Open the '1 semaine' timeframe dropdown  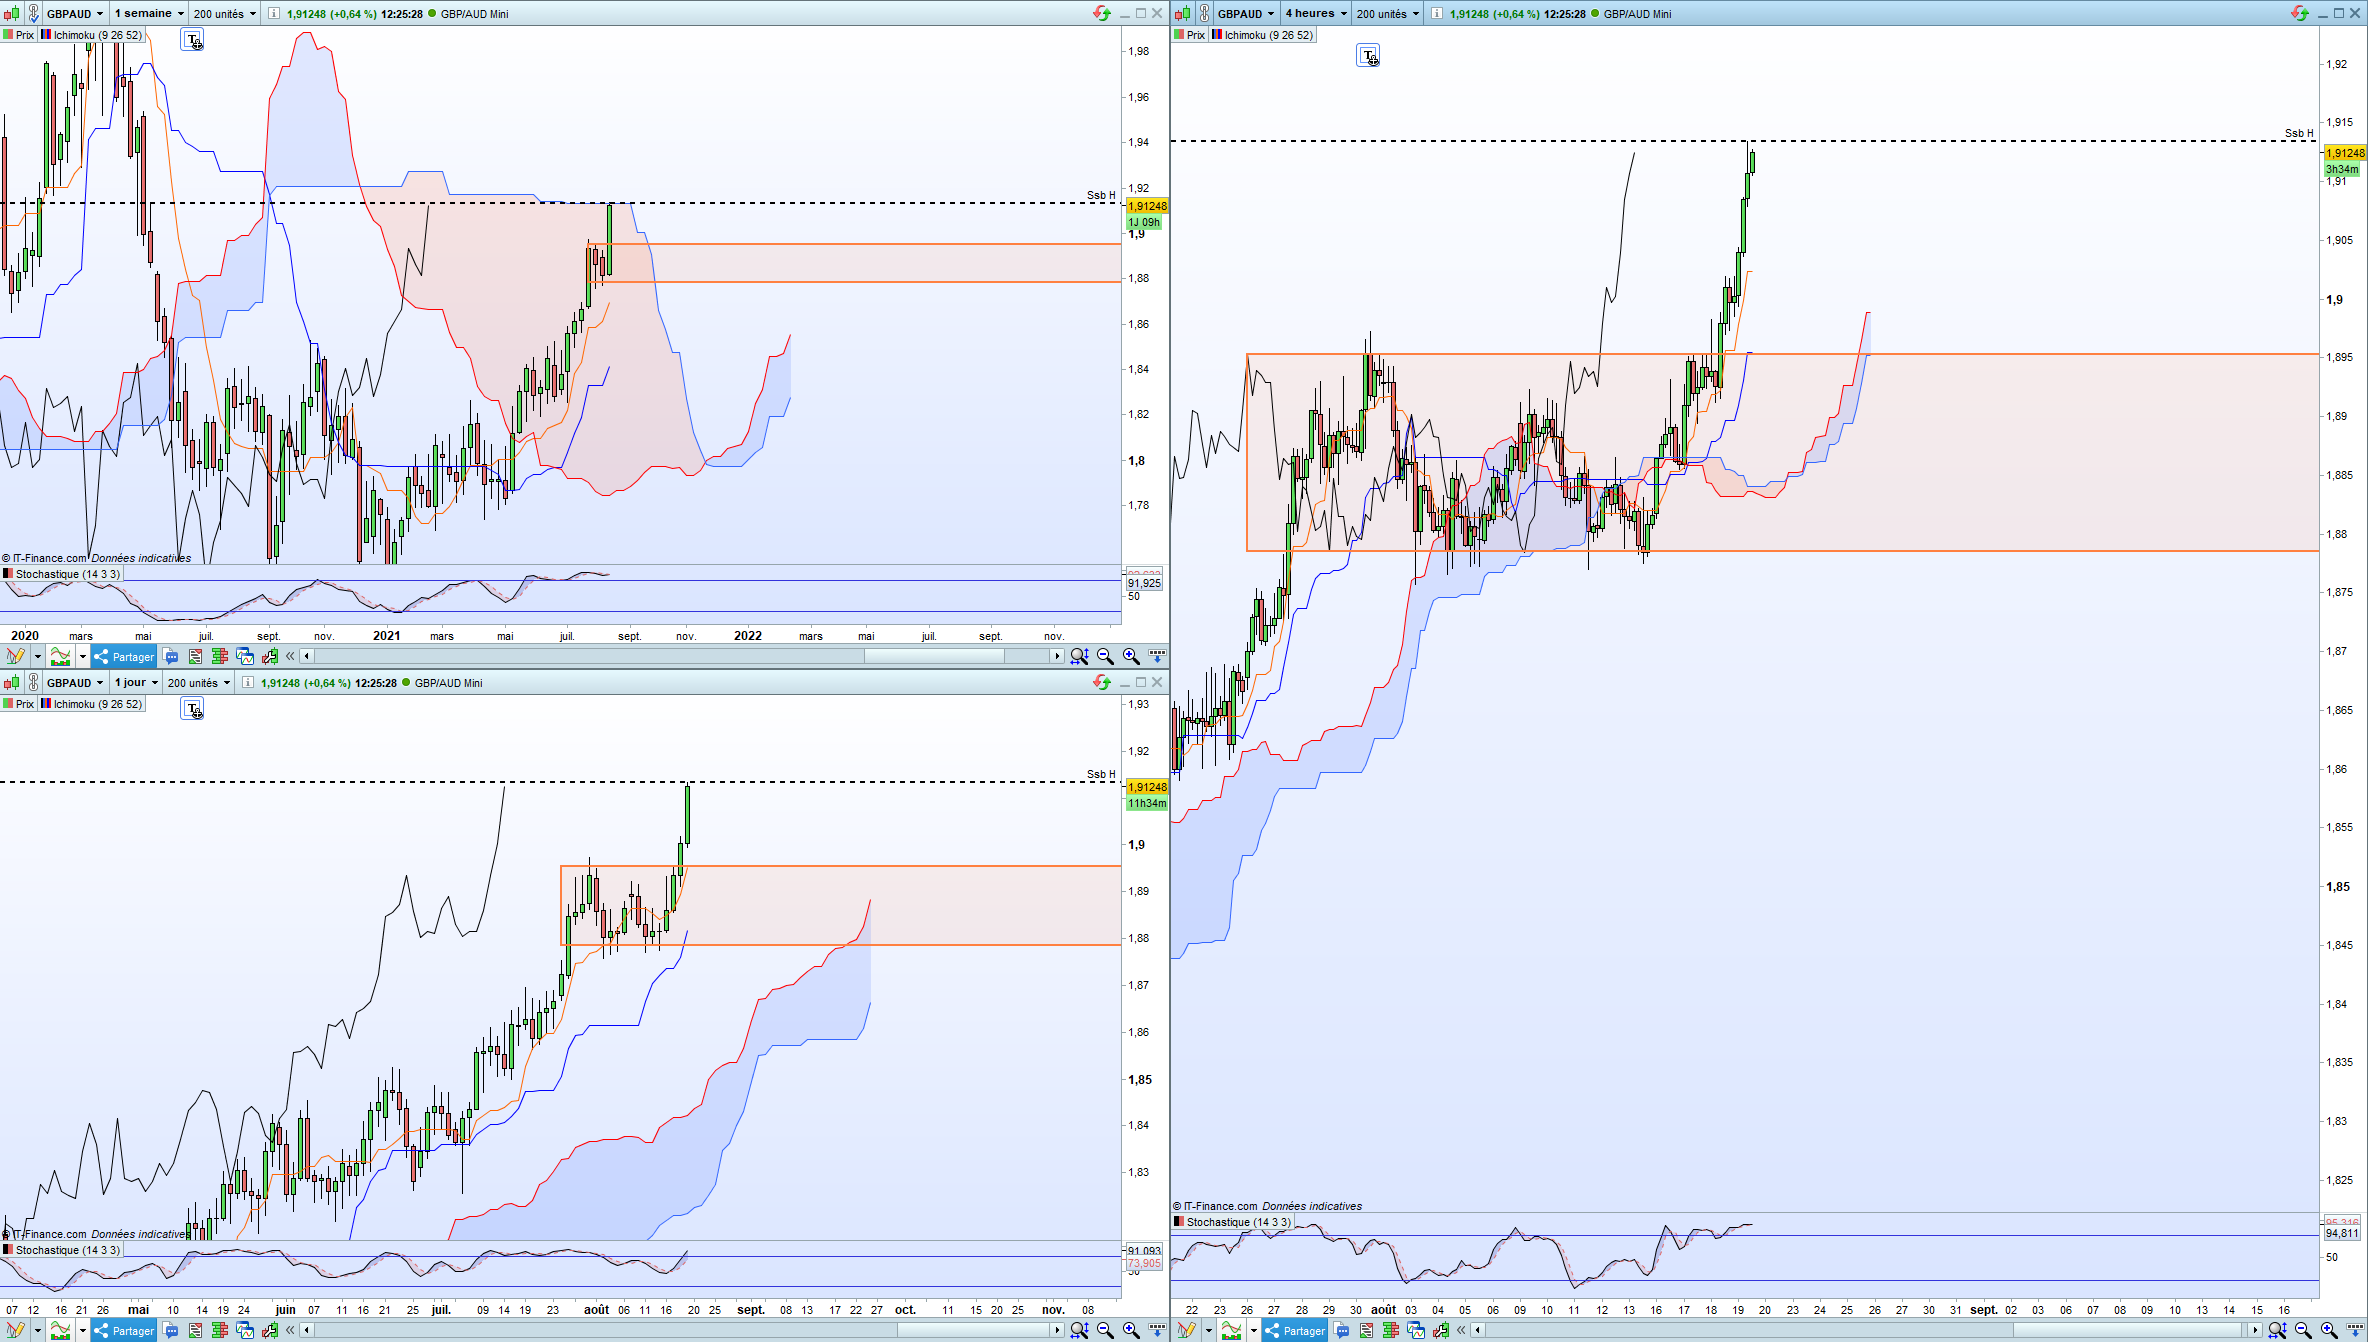pyautogui.click(x=148, y=13)
